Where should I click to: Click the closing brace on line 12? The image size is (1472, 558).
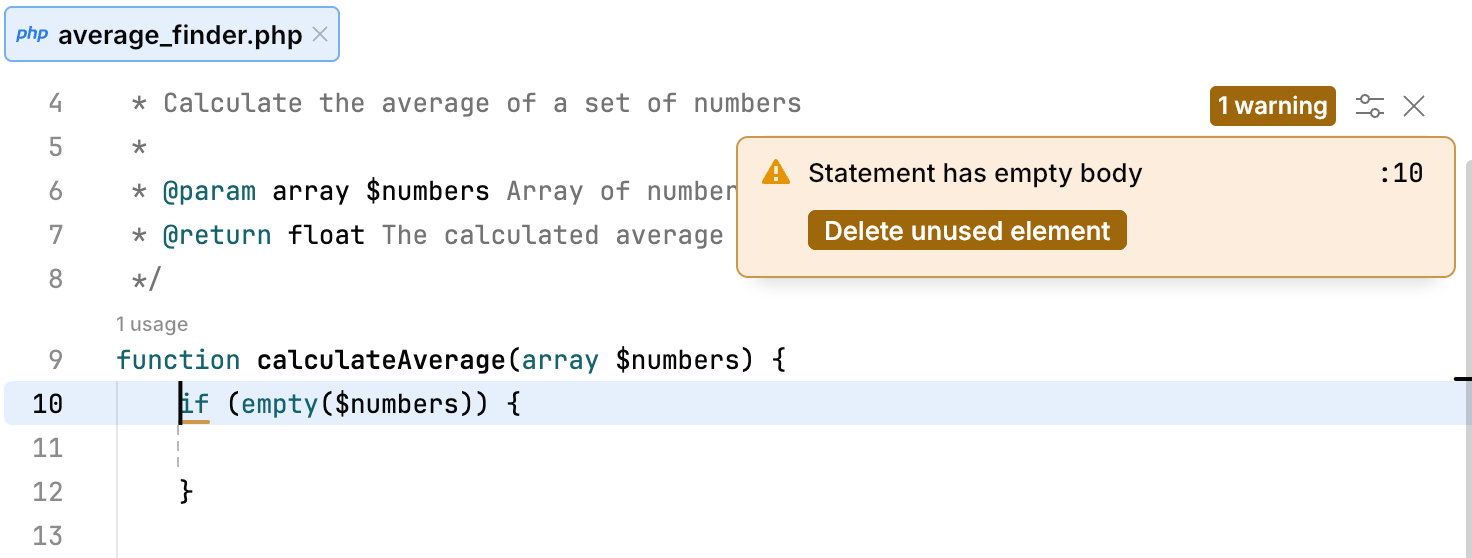click(x=185, y=492)
